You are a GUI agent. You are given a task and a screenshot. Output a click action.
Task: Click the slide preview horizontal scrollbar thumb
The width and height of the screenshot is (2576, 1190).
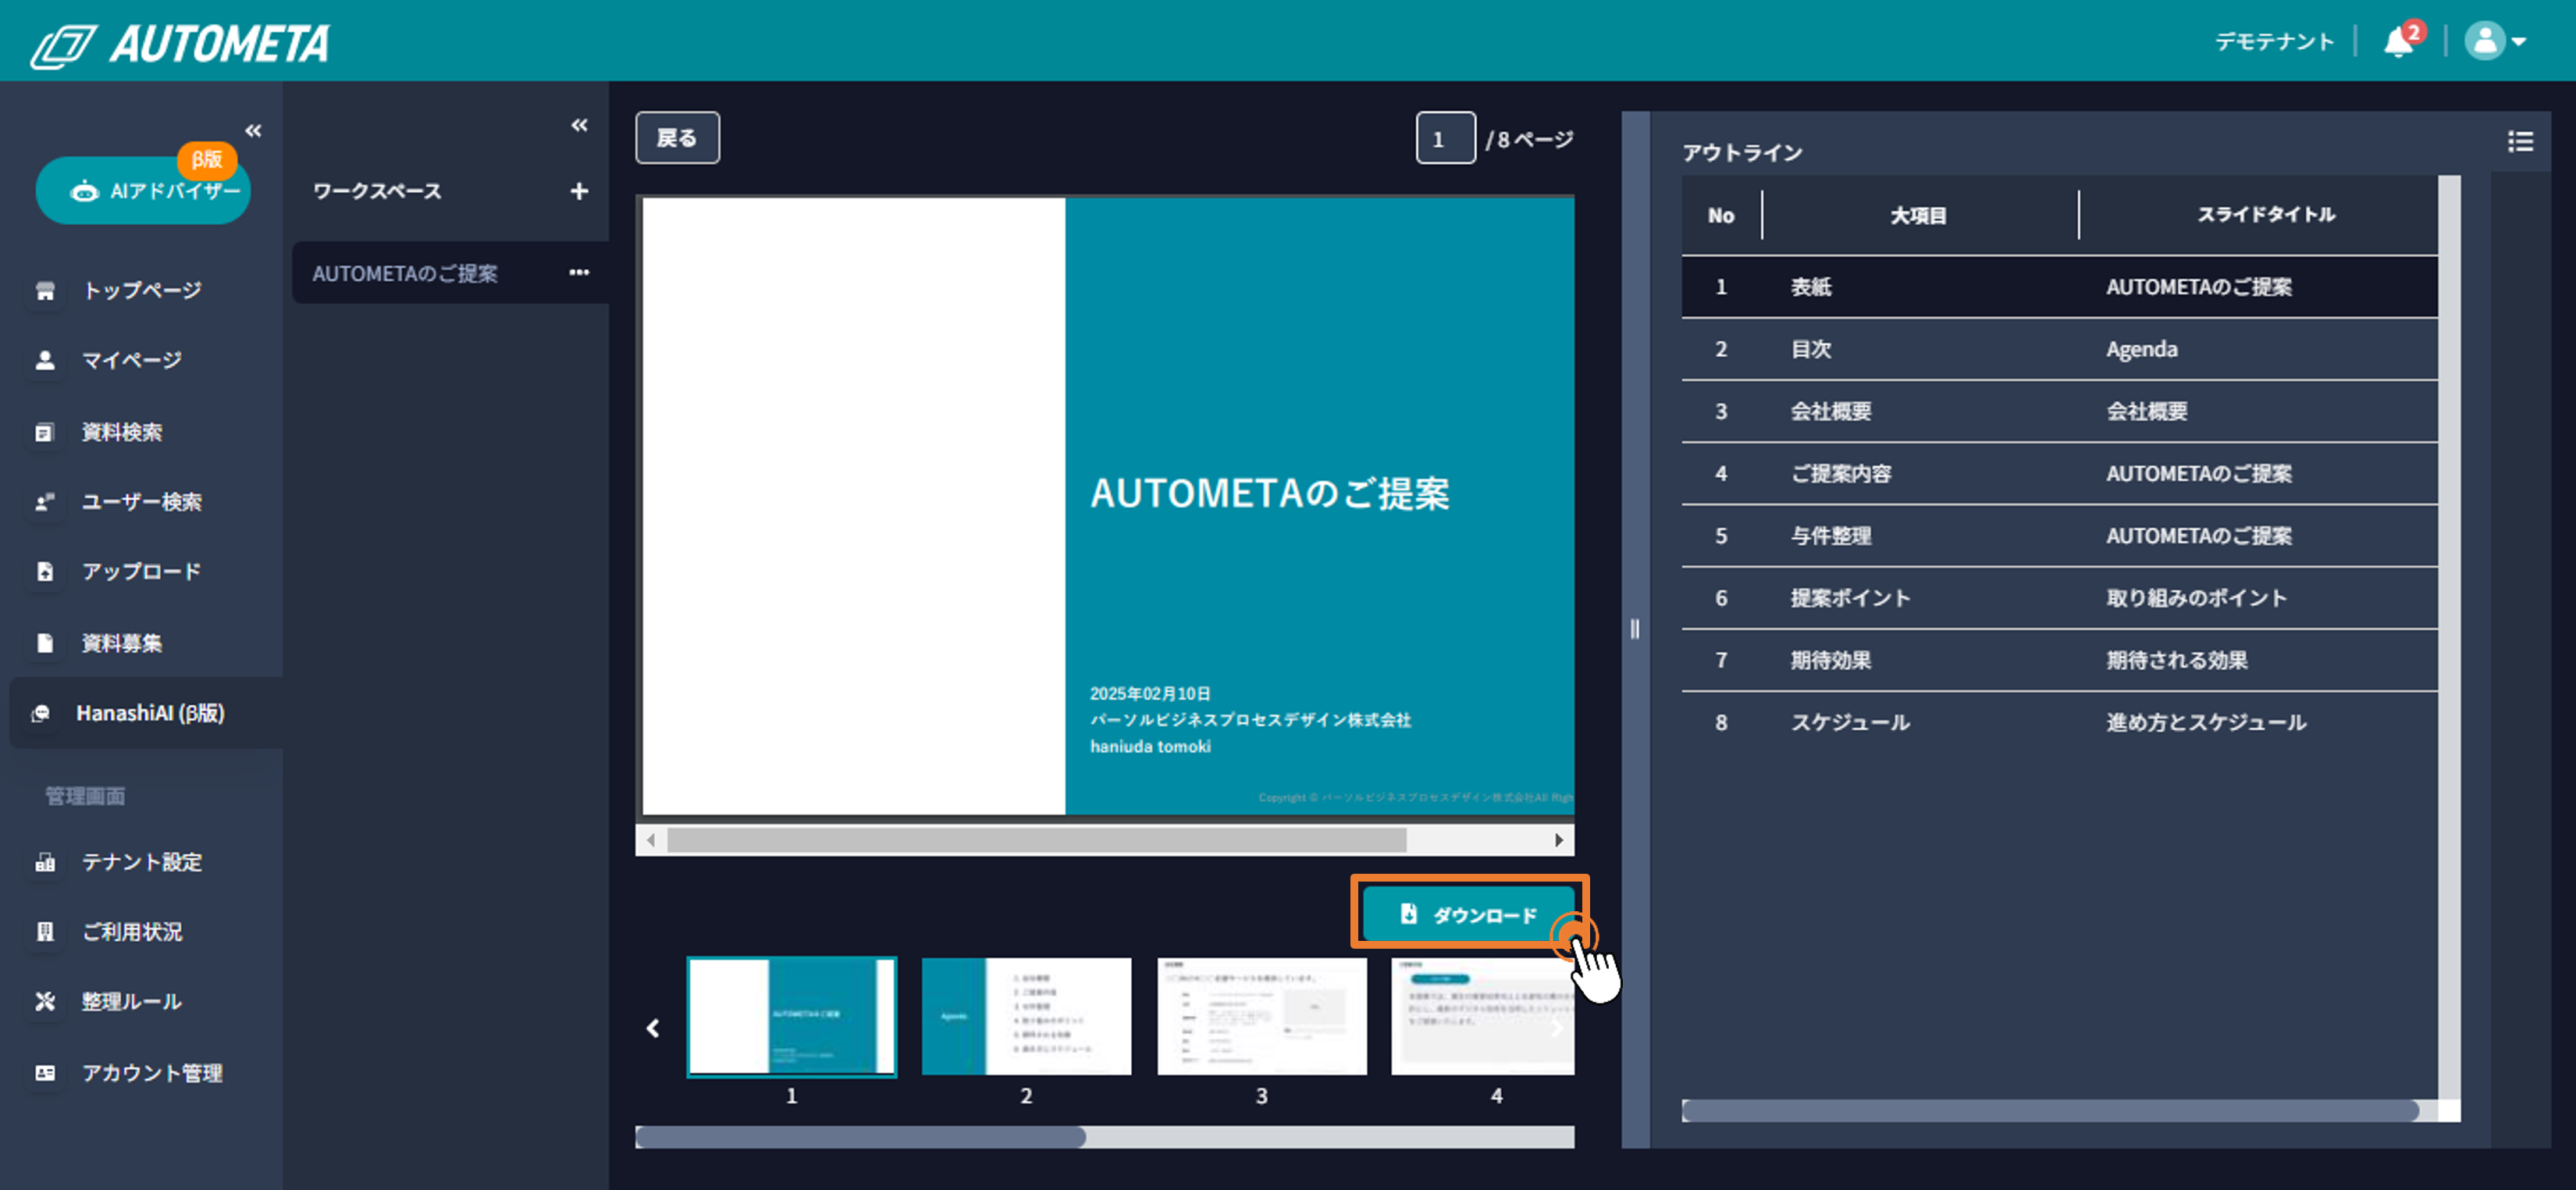pos(1037,840)
